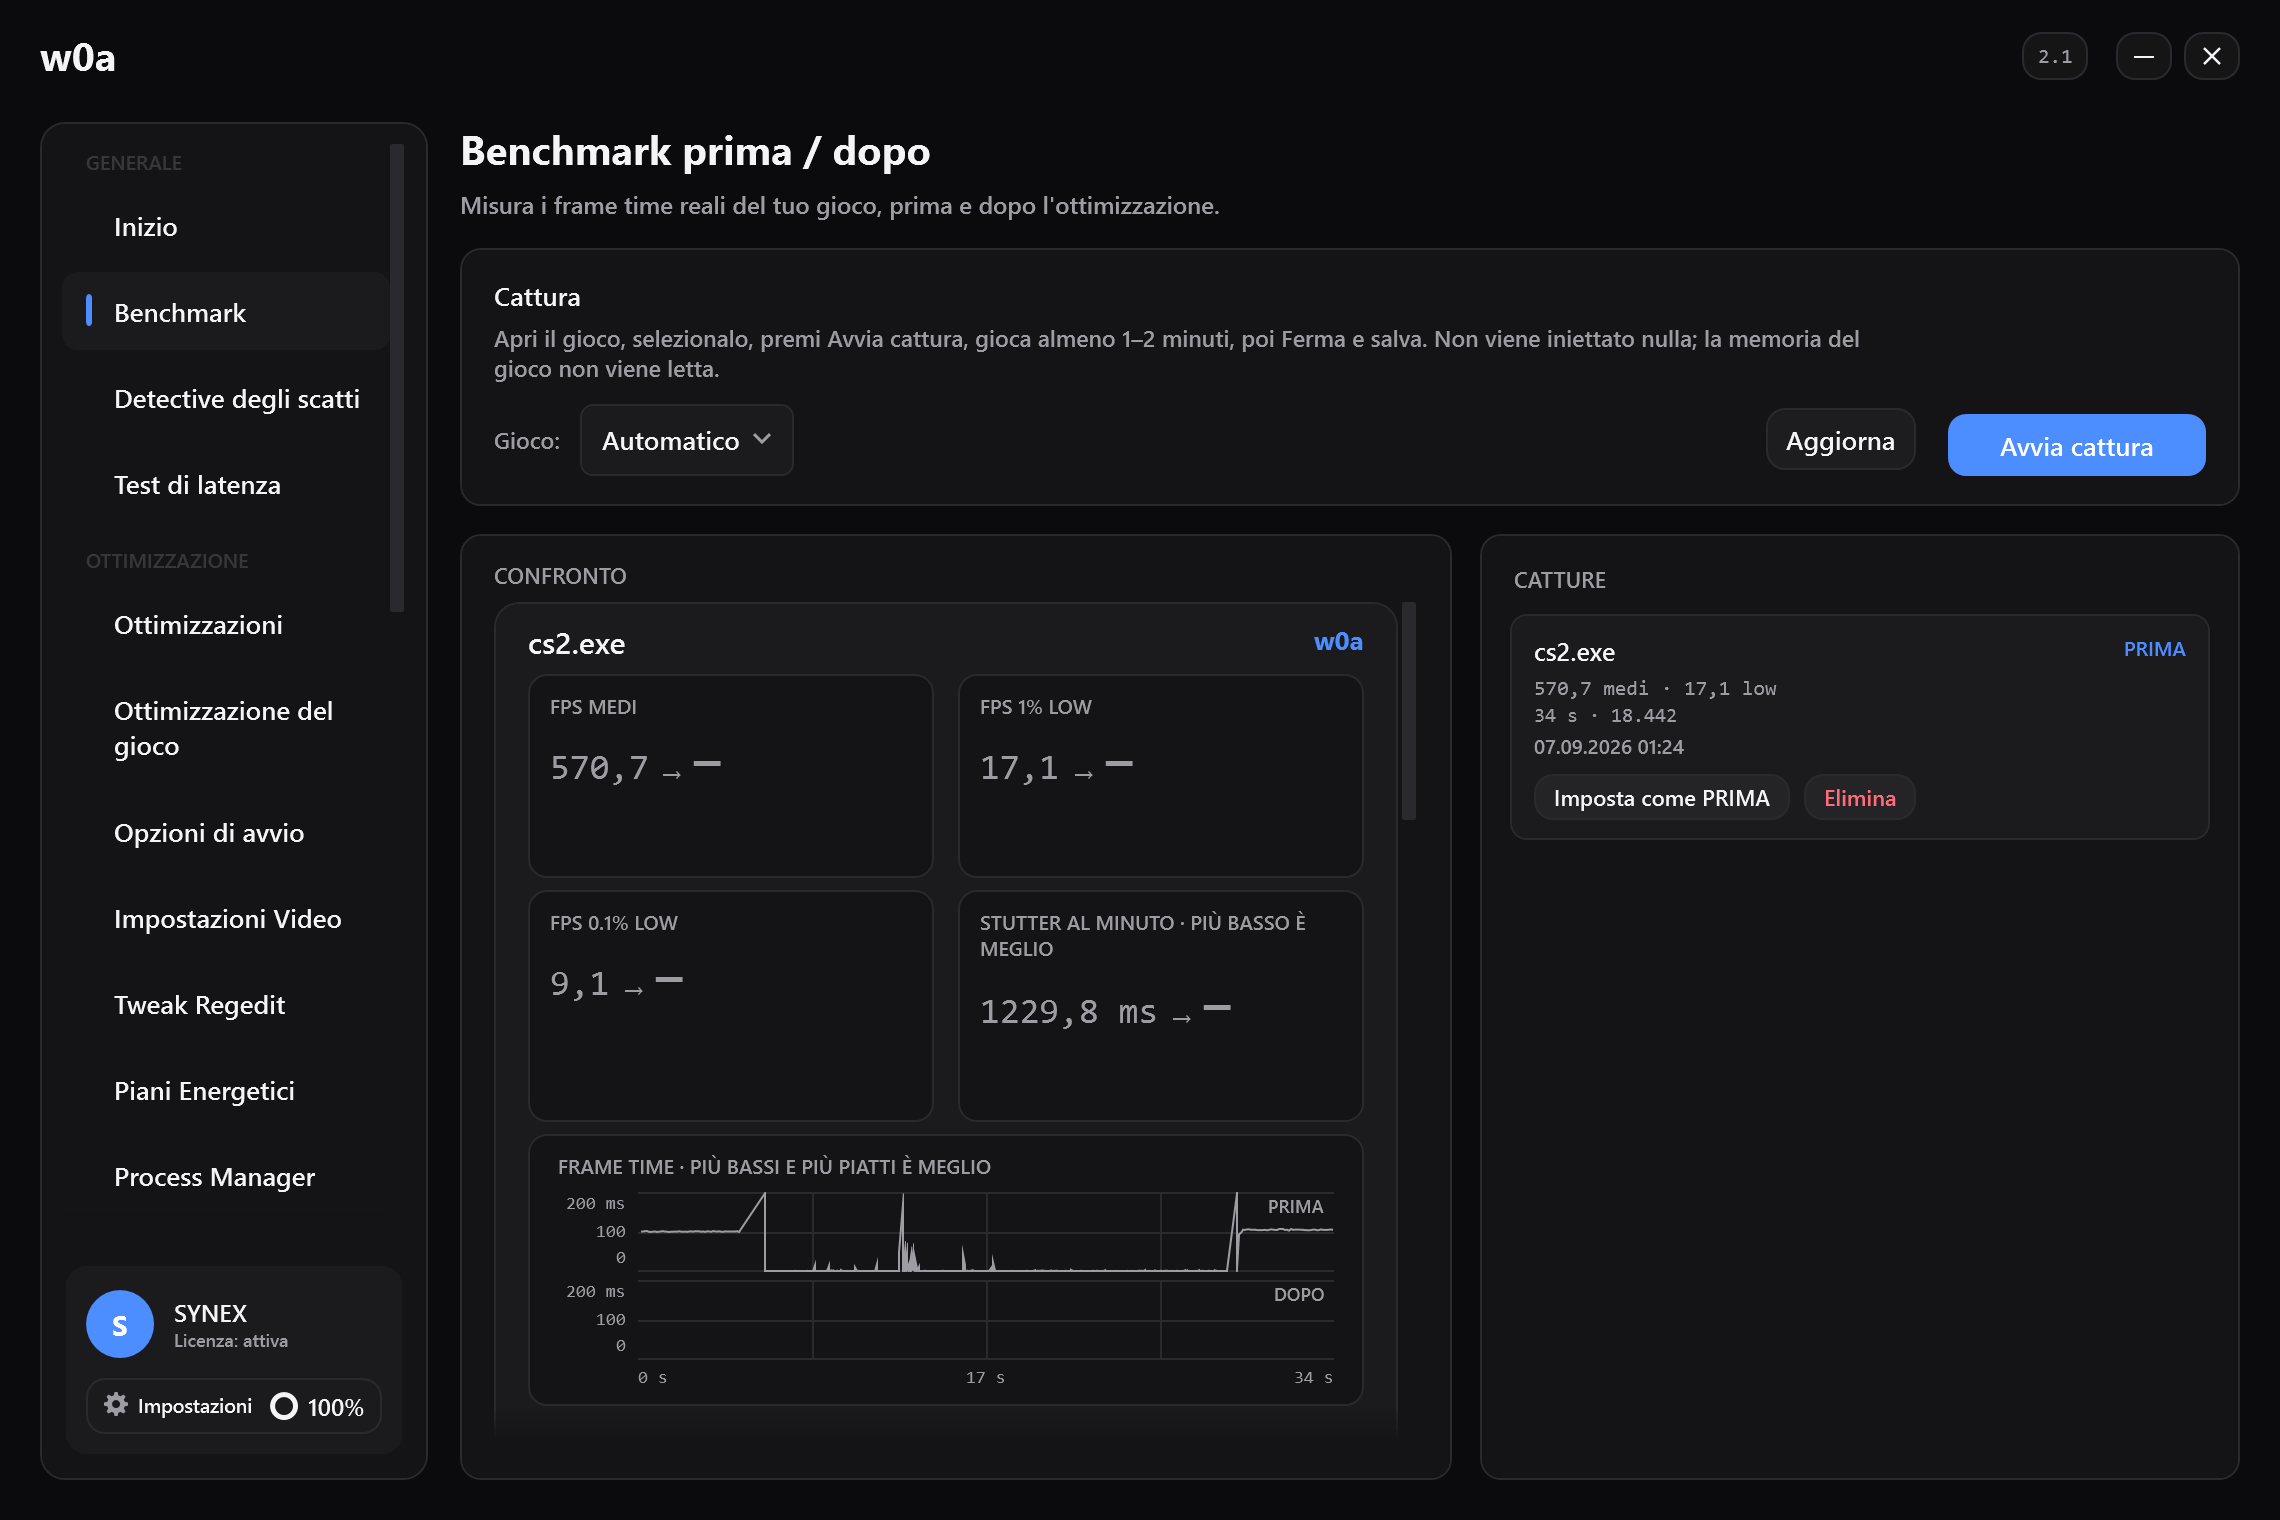The image size is (2280, 1520).
Task: Click the Confronto panel scrollbar
Action: click(x=1409, y=711)
